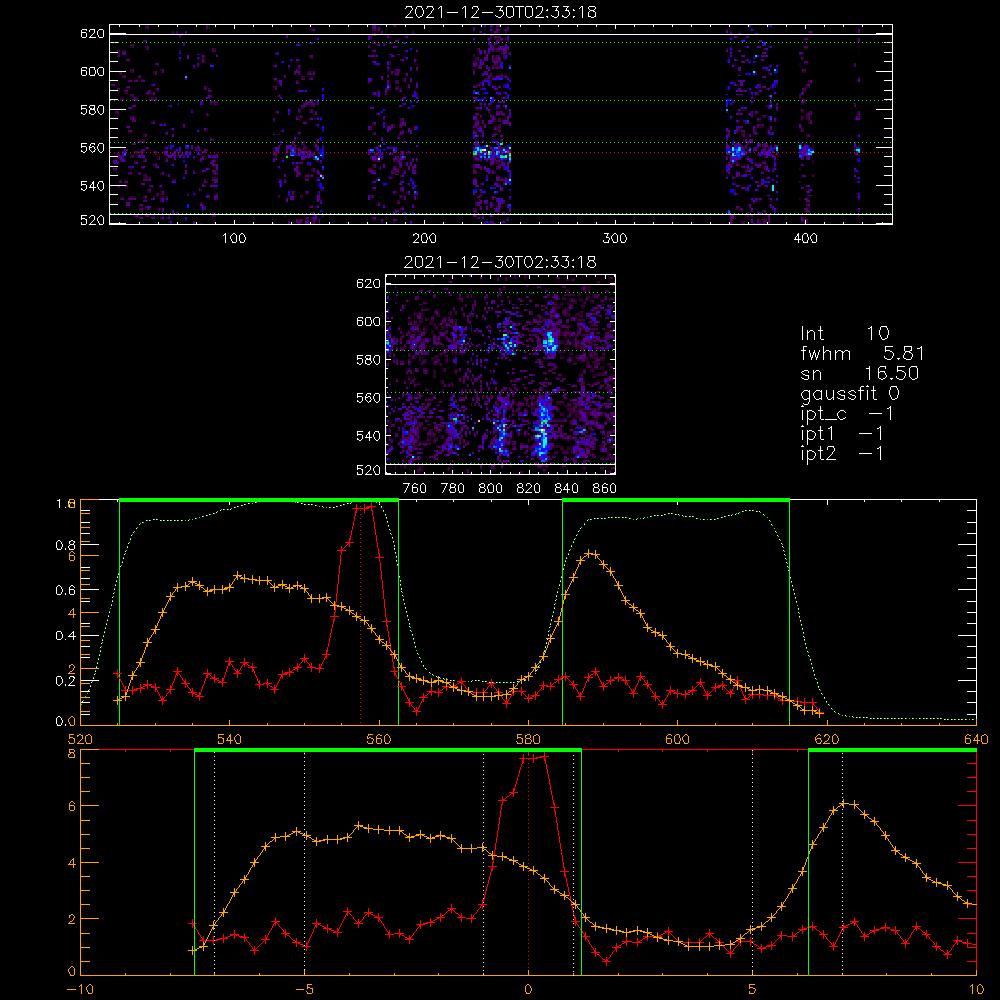Click x-axis label "400" under the top image
The width and height of the screenshot is (1000, 1000).
[x=805, y=239]
